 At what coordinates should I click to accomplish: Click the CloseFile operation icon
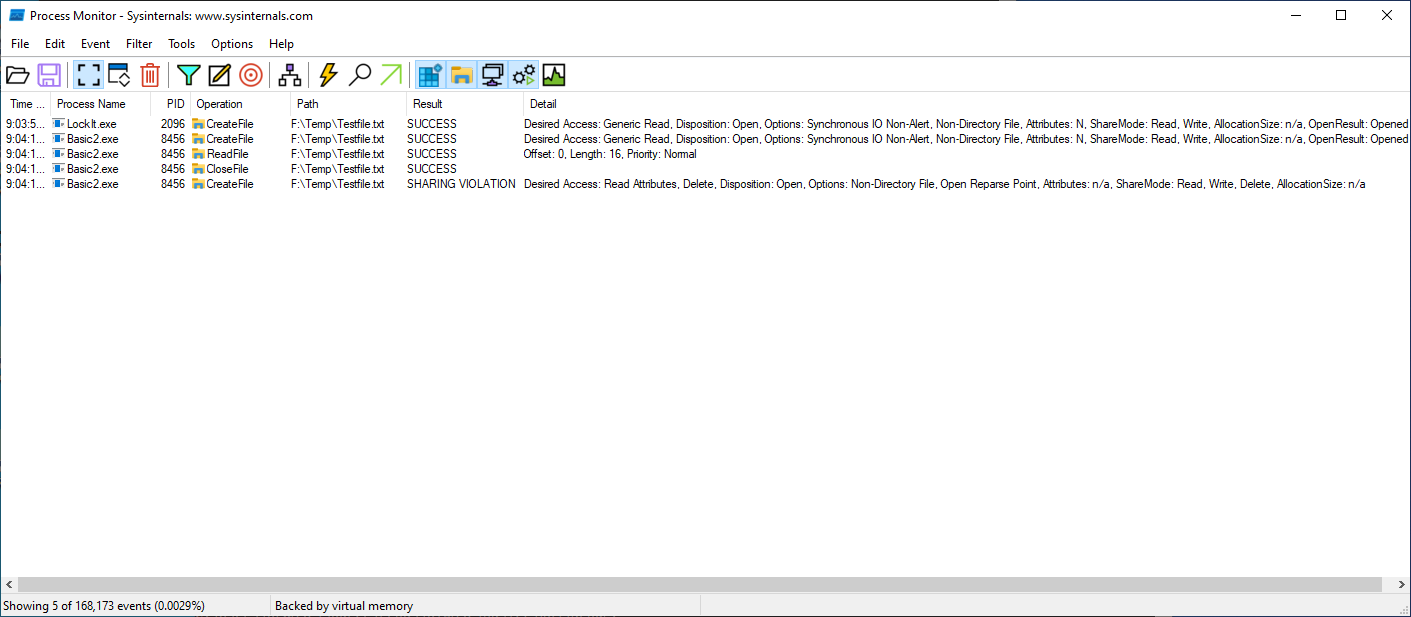[x=198, y=169]
